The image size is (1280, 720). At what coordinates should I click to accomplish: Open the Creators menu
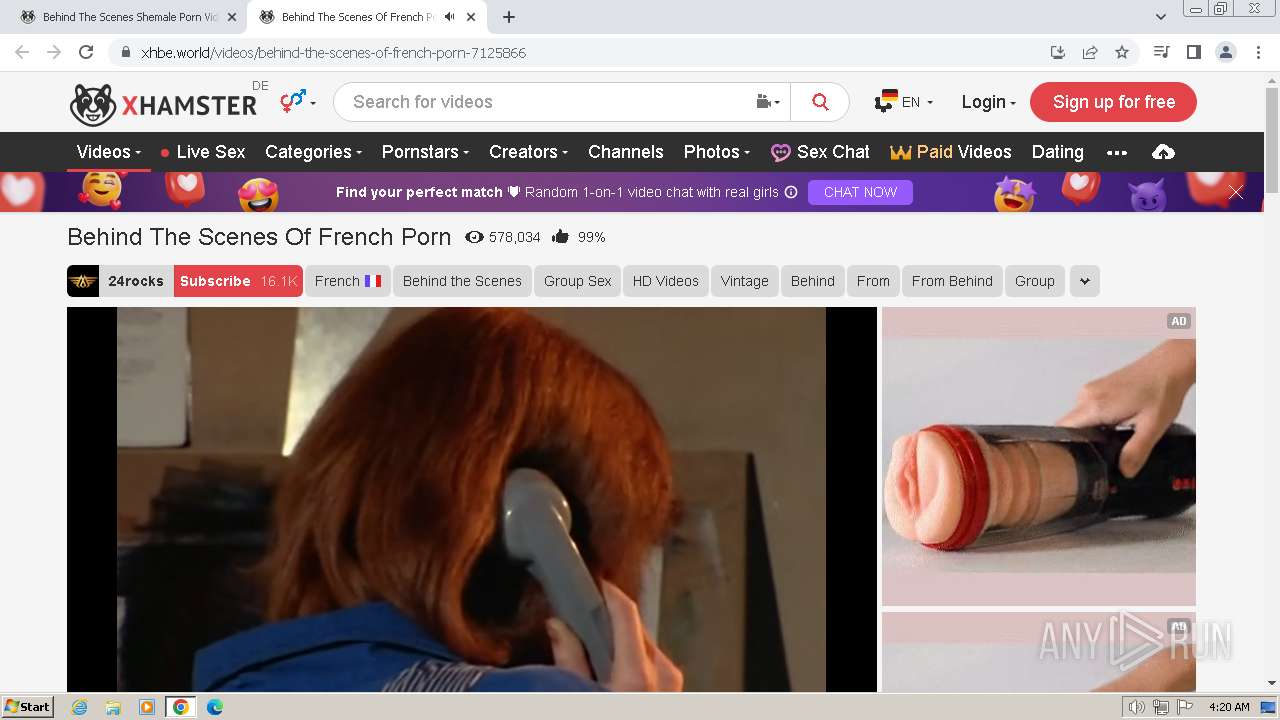(528, 152)
